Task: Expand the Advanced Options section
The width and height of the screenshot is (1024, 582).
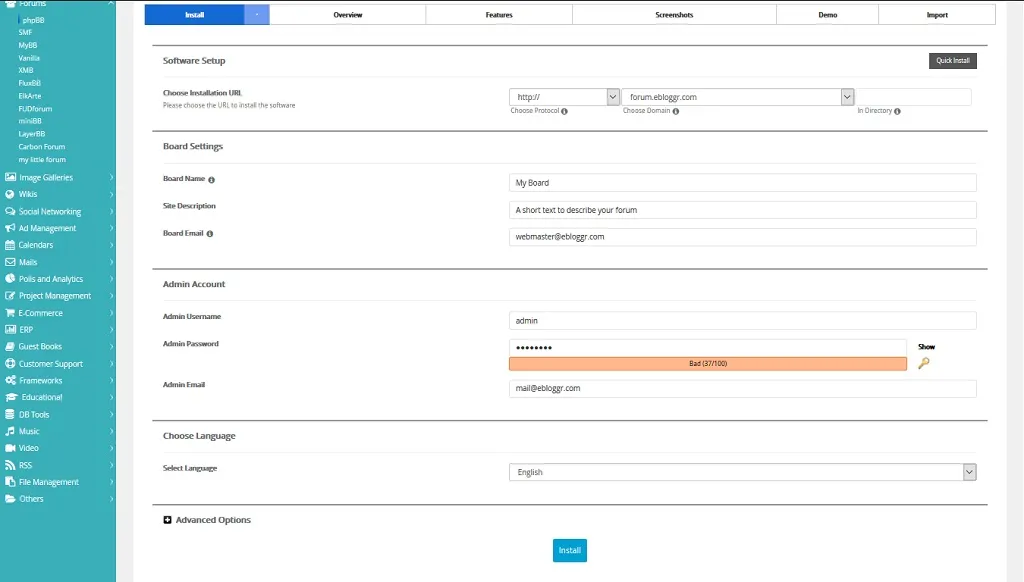Action: 207,520
